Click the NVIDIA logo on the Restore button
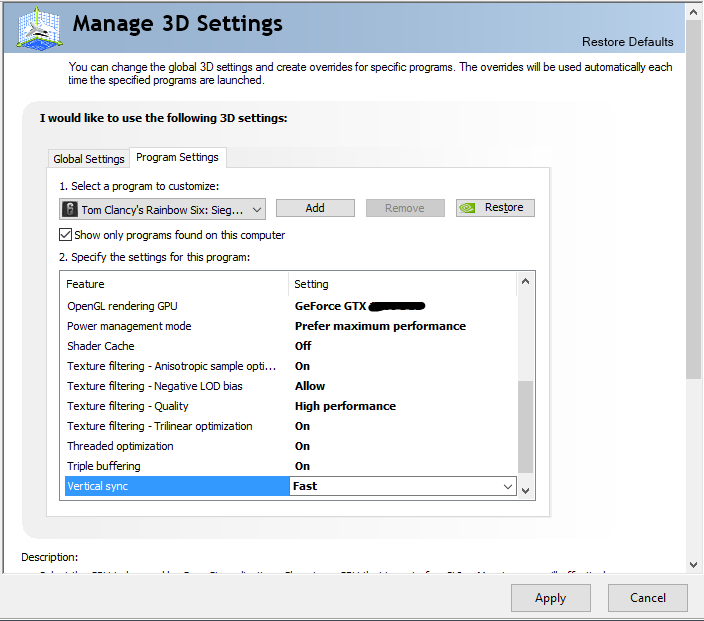The image size is (704, 621). (468, 208)
